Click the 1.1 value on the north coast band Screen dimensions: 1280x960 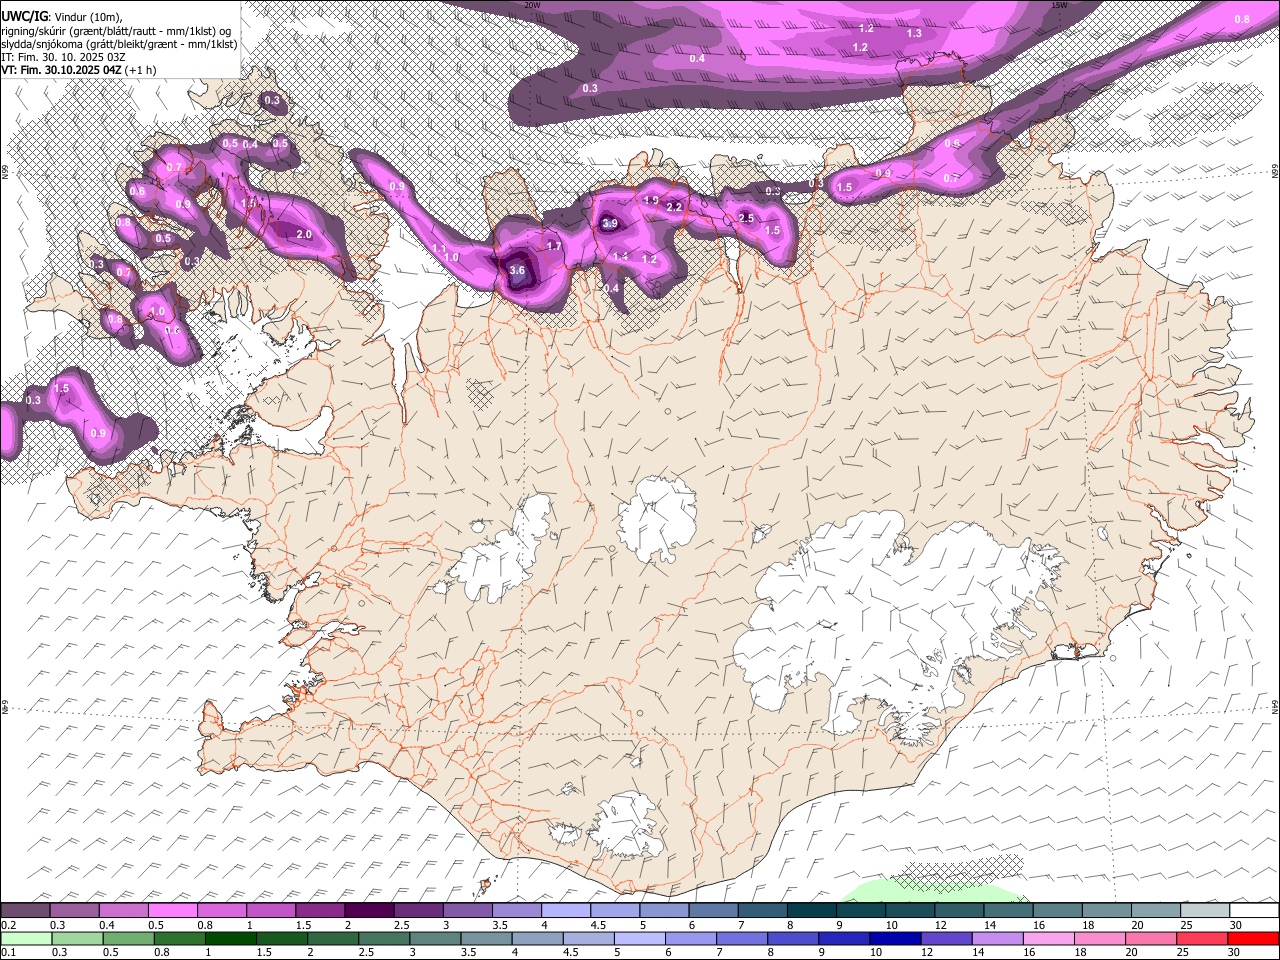439,248
